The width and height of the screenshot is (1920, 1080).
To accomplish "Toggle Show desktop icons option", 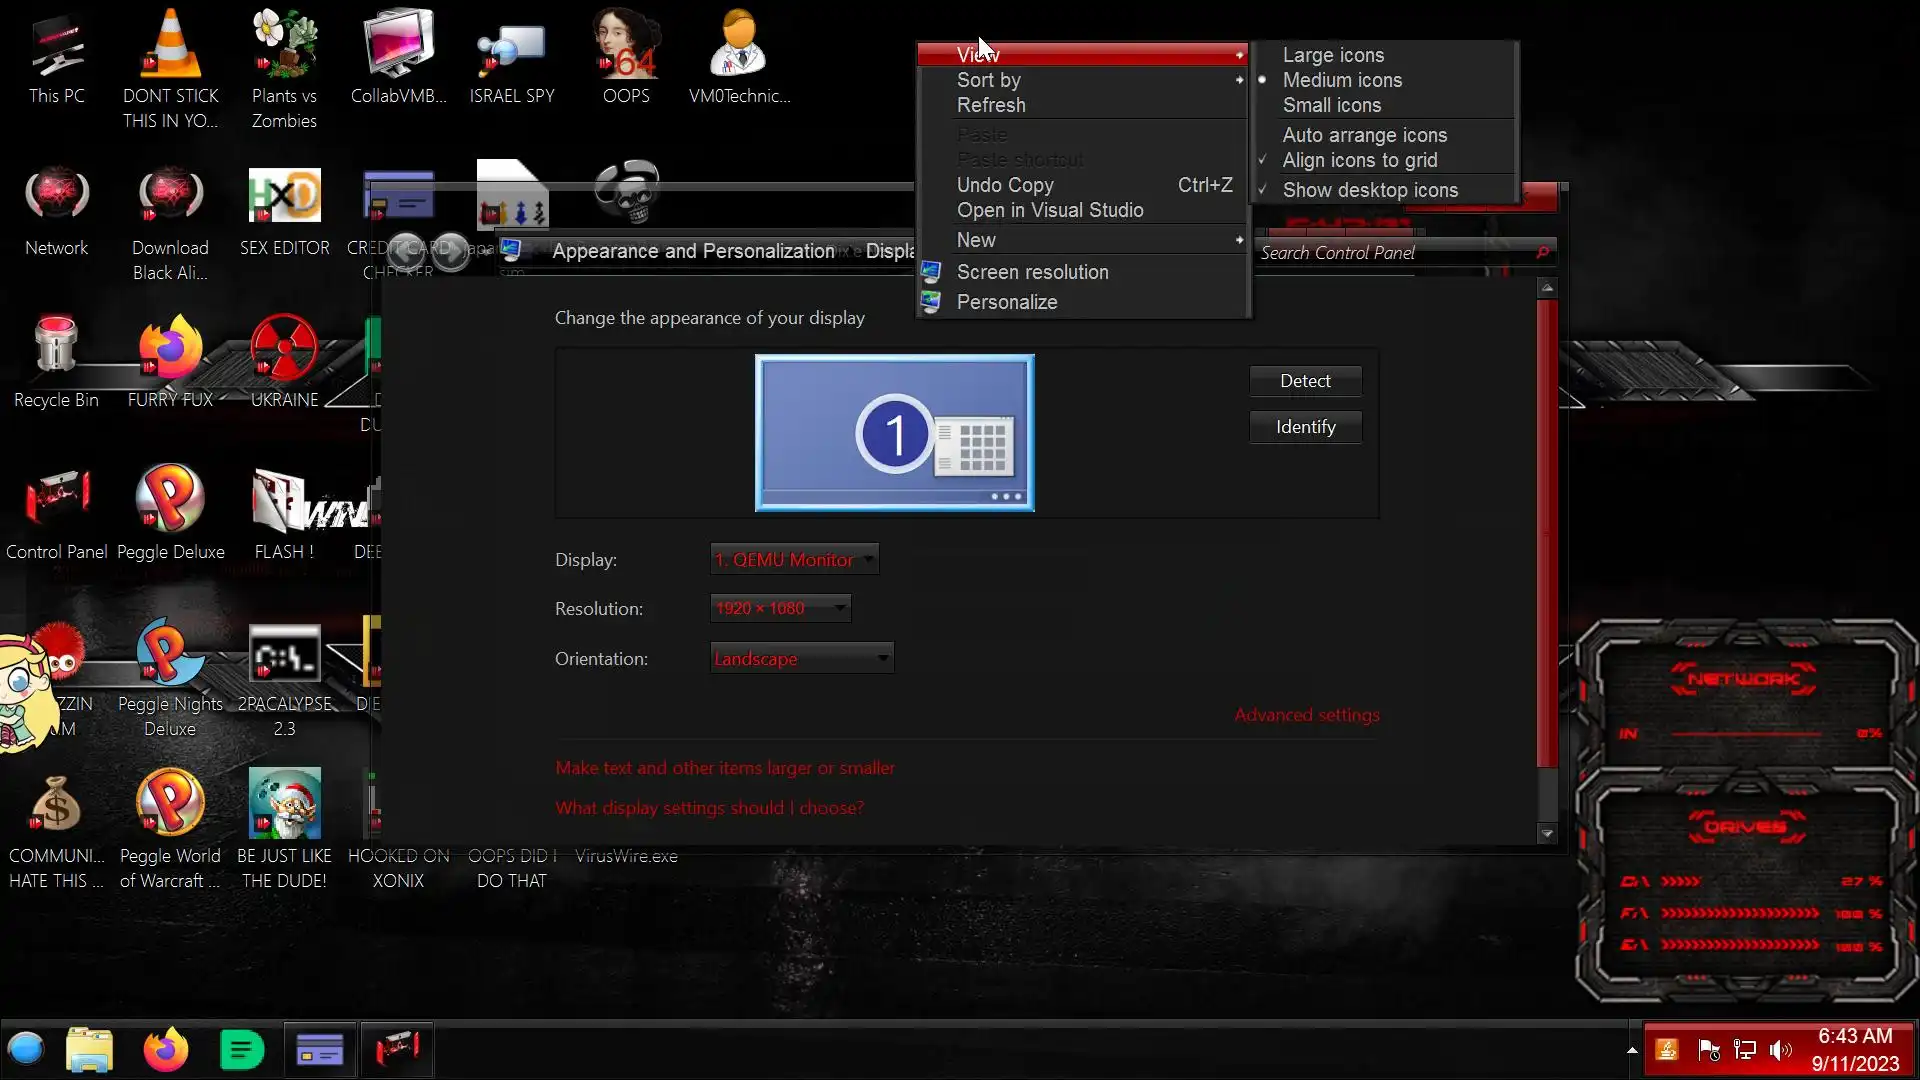I will pos(1369,190).
